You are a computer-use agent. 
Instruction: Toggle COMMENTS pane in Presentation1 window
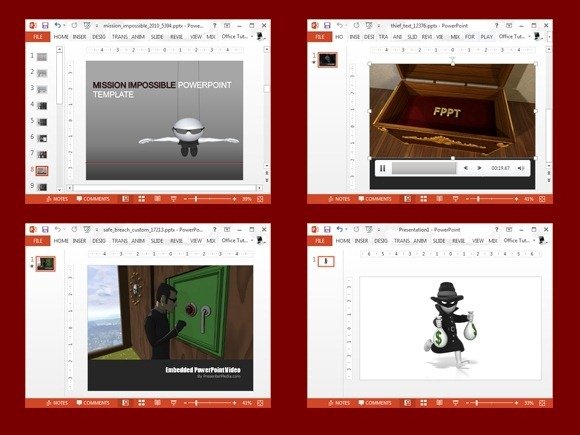pos(375,403)
